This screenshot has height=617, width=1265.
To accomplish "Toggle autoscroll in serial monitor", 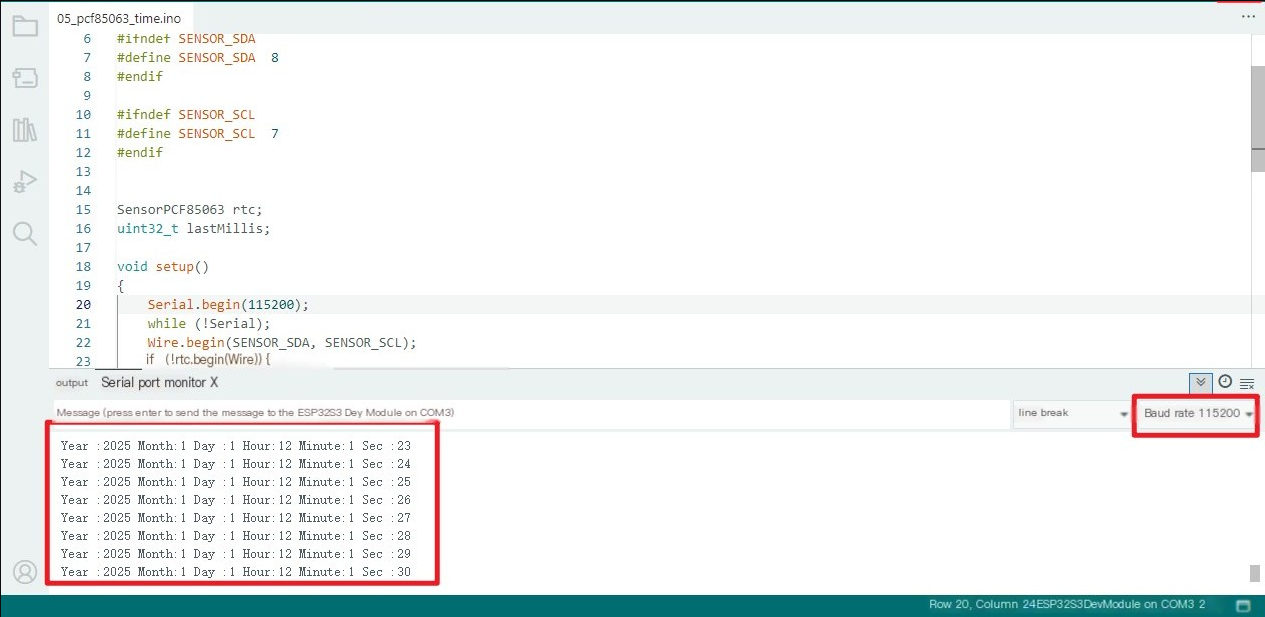I will pyautogui.click(x=1201, y=382).
